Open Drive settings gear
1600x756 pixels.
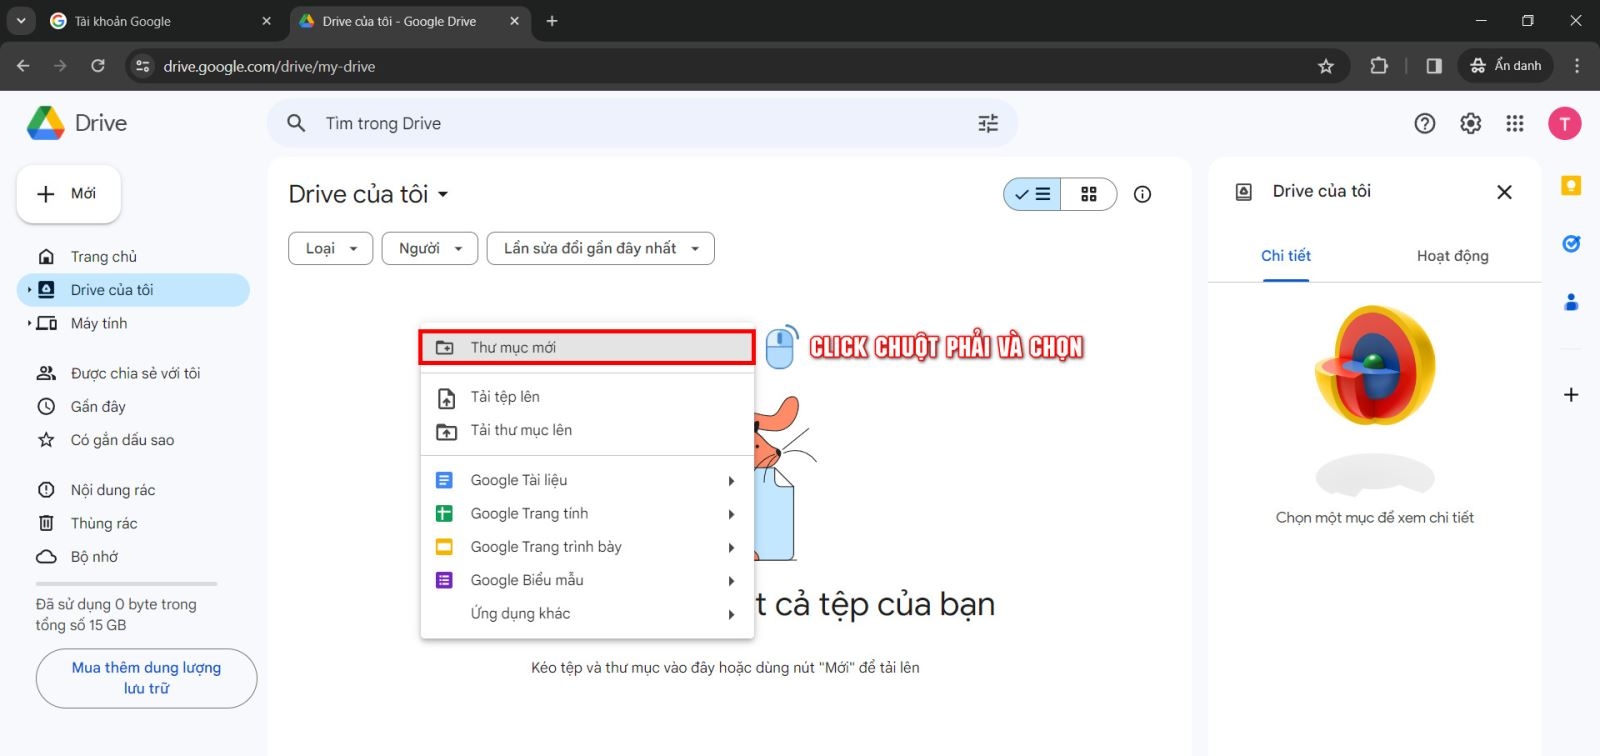(x=1470, y=123)
